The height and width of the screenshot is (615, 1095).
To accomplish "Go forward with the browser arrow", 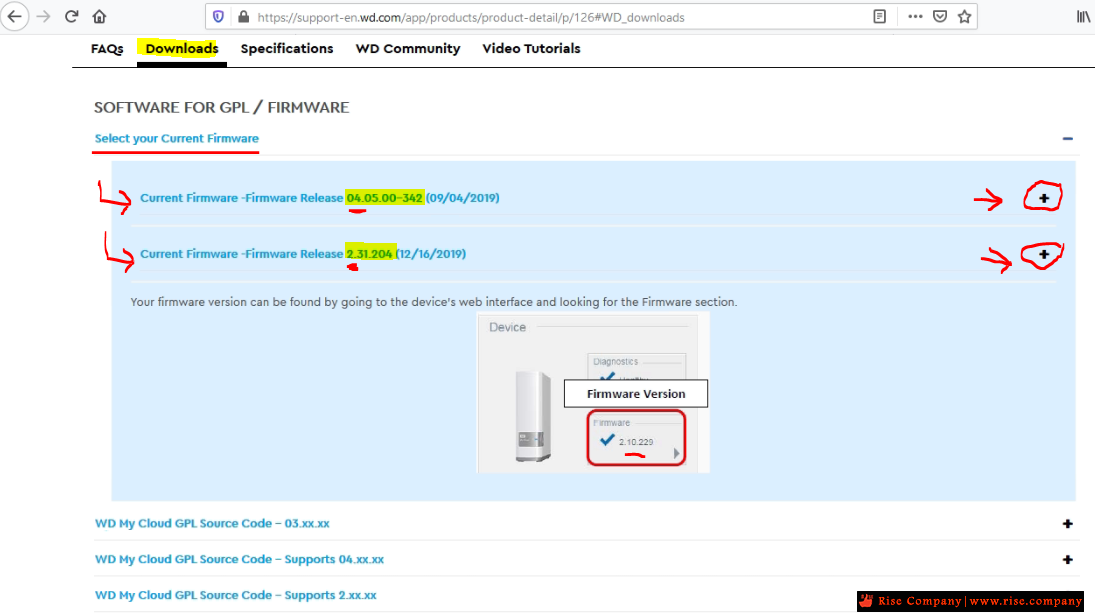I will [x=43, y=17].
